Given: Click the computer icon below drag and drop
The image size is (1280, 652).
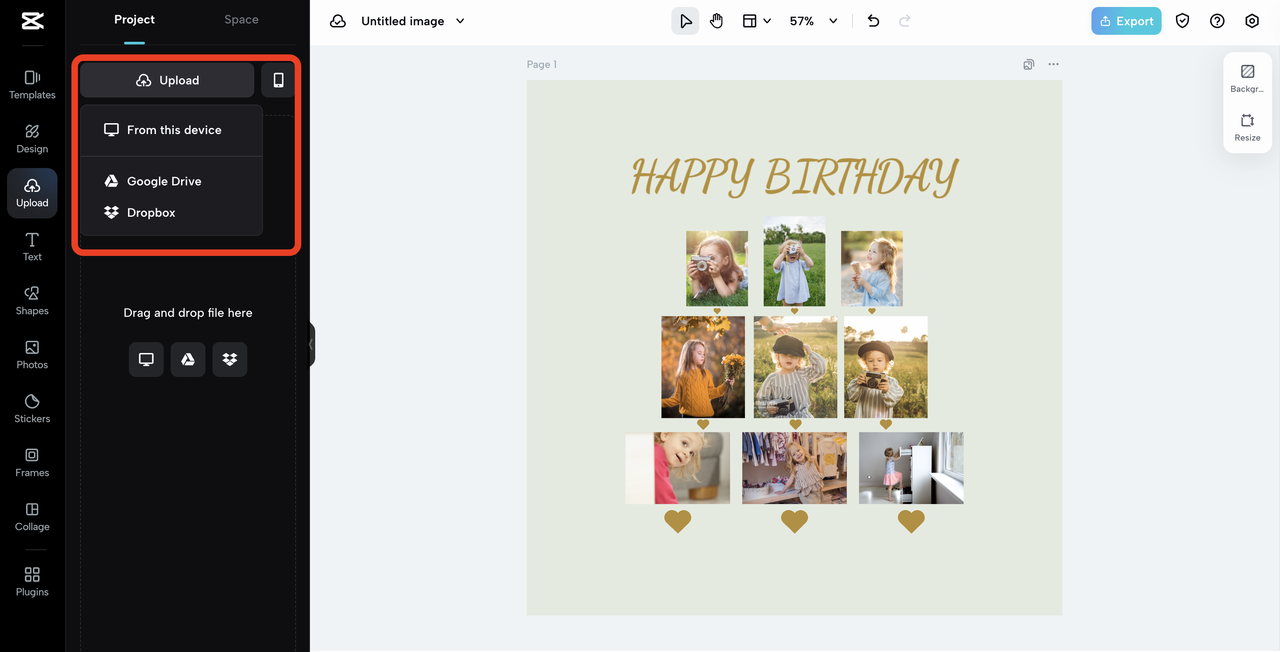Looking at the screenshot, I should pyautogui.click(x=146, y=360).
